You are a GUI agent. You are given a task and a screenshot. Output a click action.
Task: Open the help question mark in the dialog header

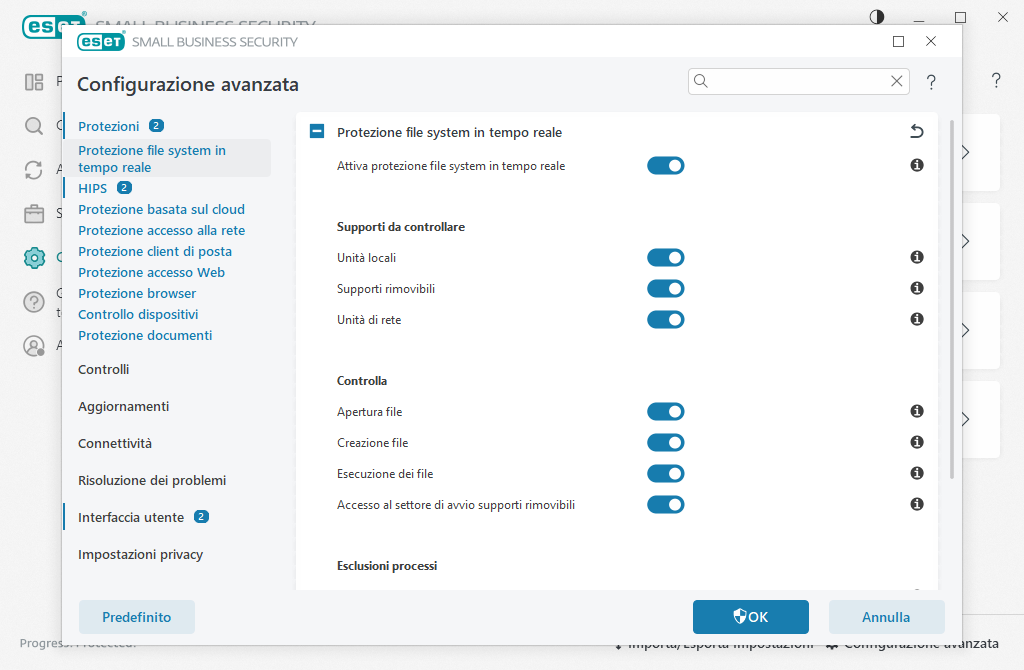coord(931,82)
